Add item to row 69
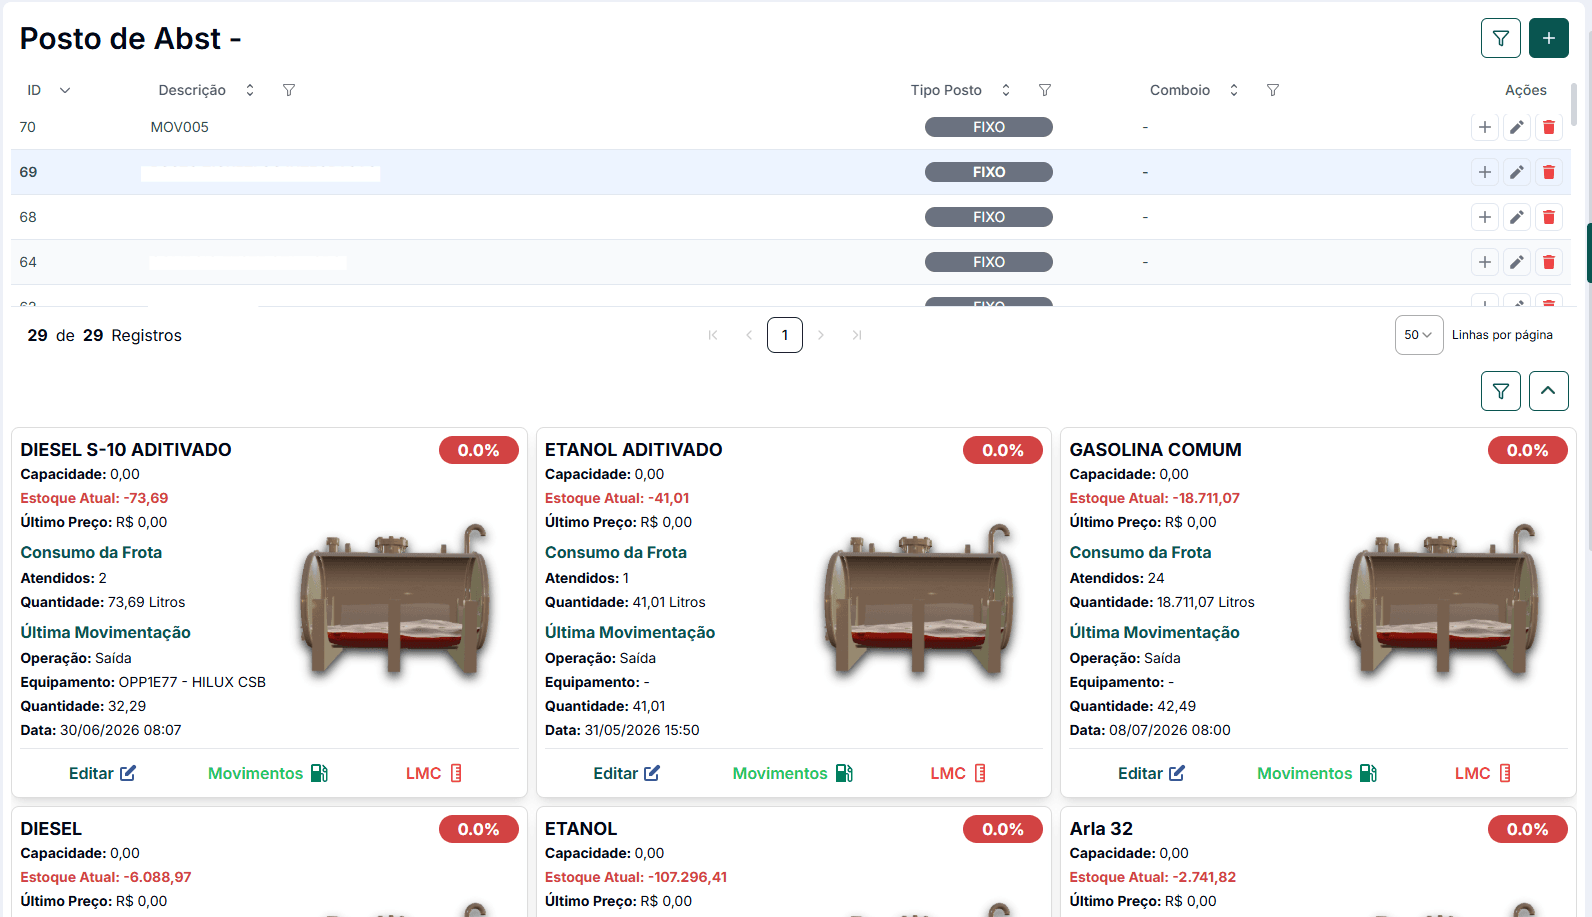The width and height of the screenshot is (1592, 917). (x=1484, y=172)
